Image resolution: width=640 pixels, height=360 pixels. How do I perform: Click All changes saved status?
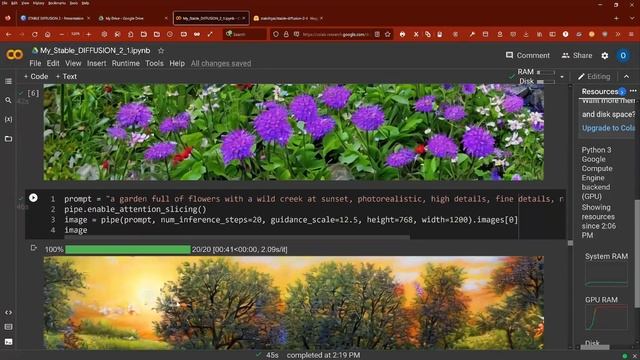[x=221, y=64]
